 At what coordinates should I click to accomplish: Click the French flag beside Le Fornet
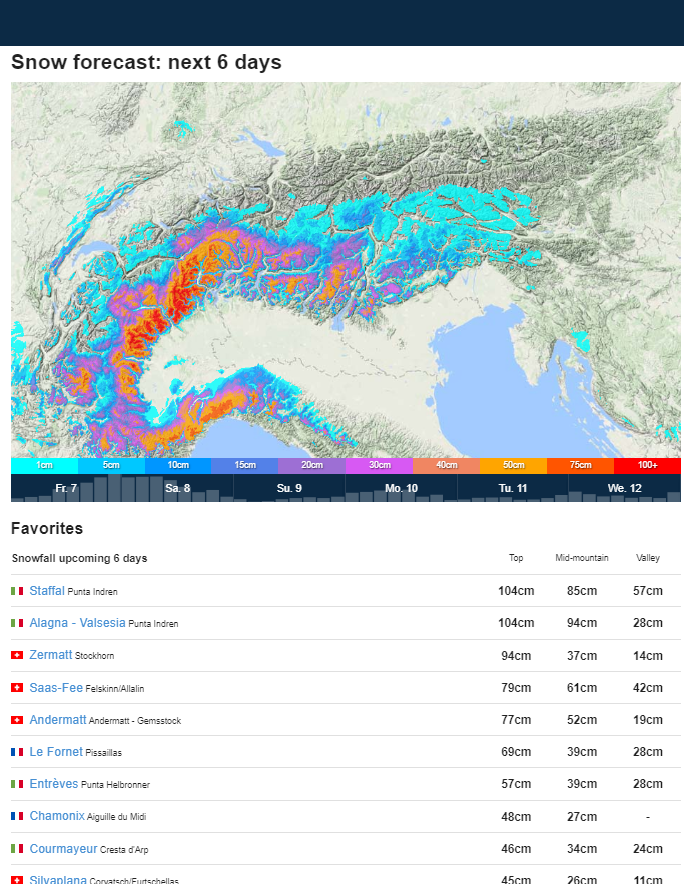pos(17,752)
